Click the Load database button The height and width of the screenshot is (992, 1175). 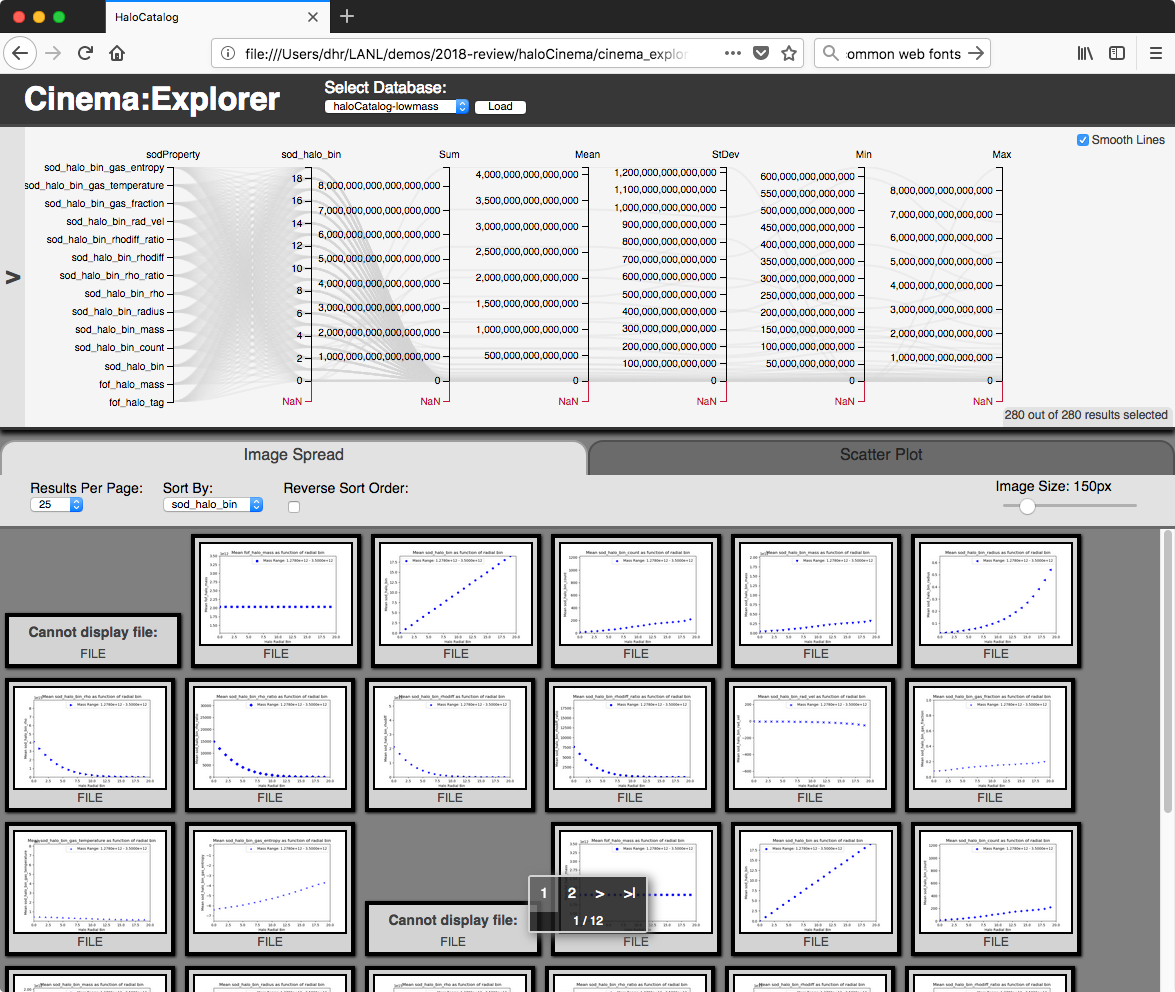500,106
